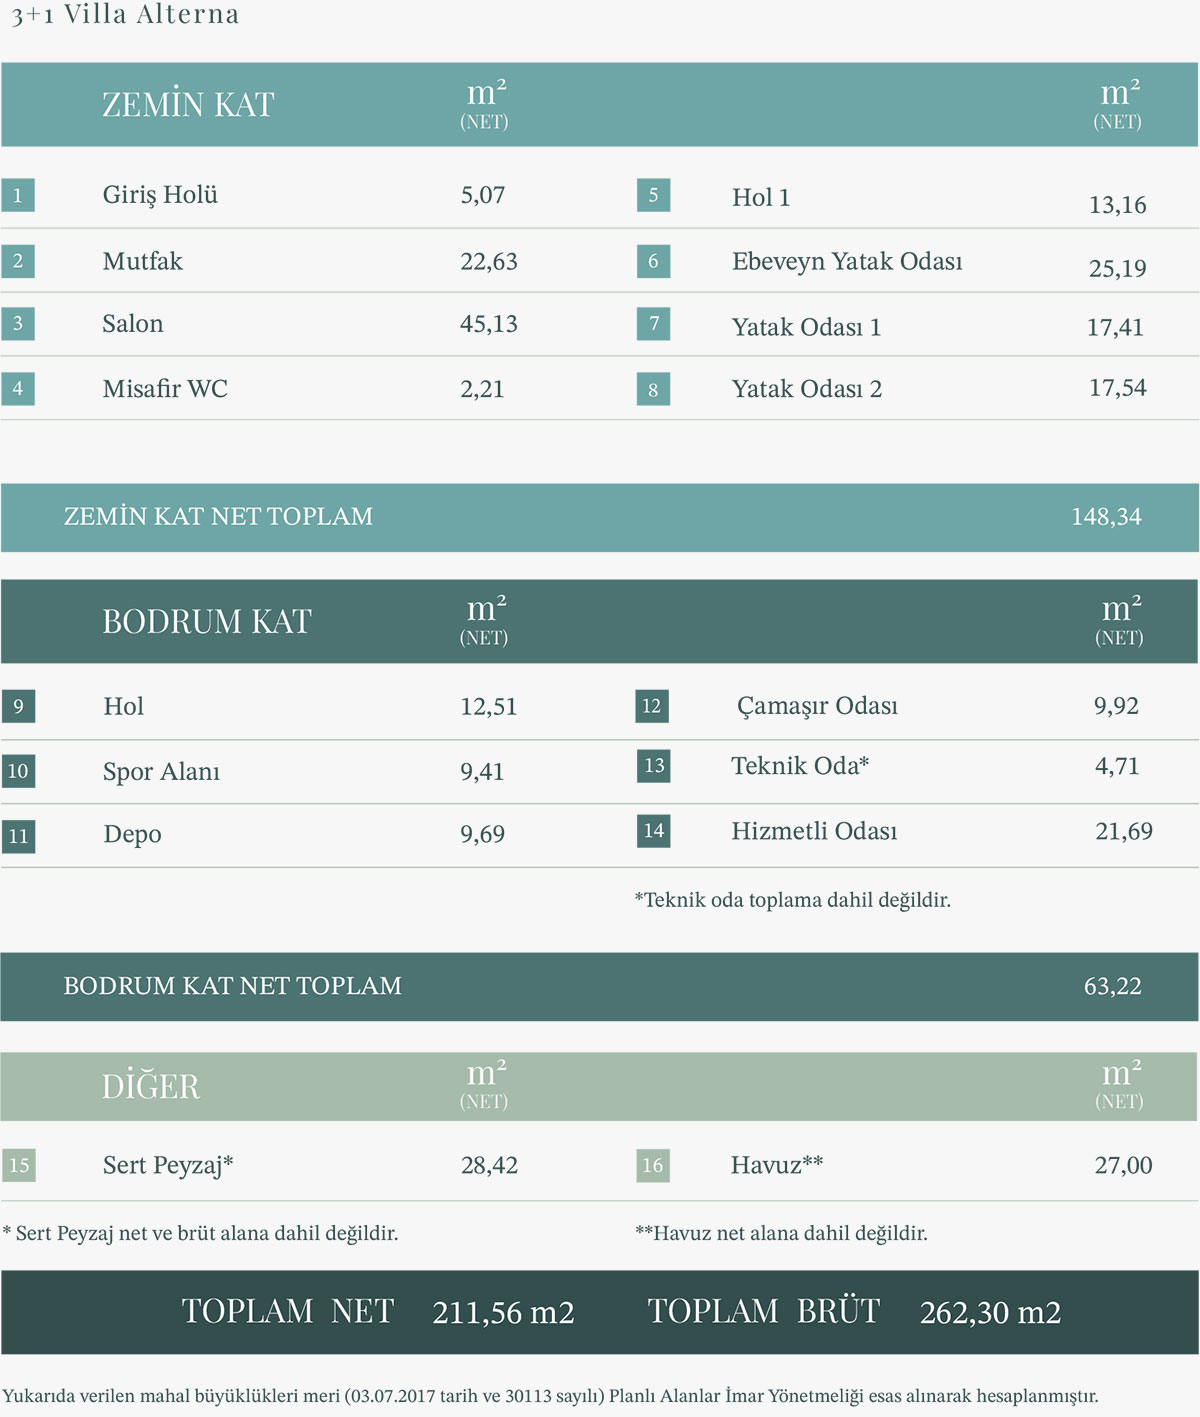Click the number 13 badge for Teknik Oda
Viewport: 1200px width, 1417px height.
[653, 766]
